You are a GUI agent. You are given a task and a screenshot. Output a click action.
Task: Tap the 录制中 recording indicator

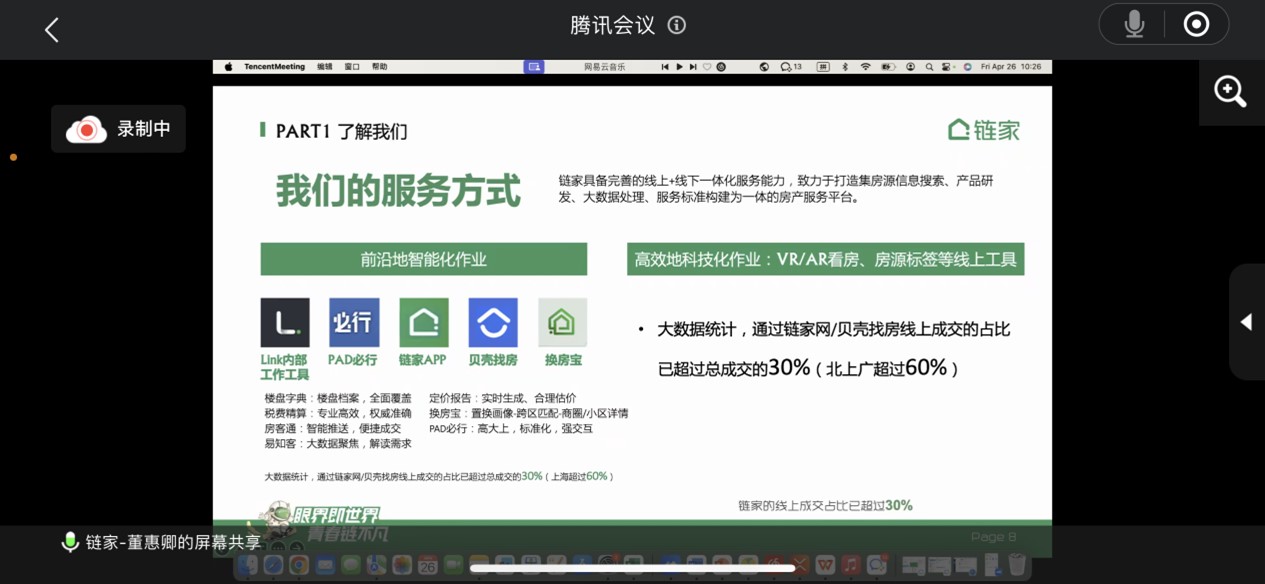118,129
